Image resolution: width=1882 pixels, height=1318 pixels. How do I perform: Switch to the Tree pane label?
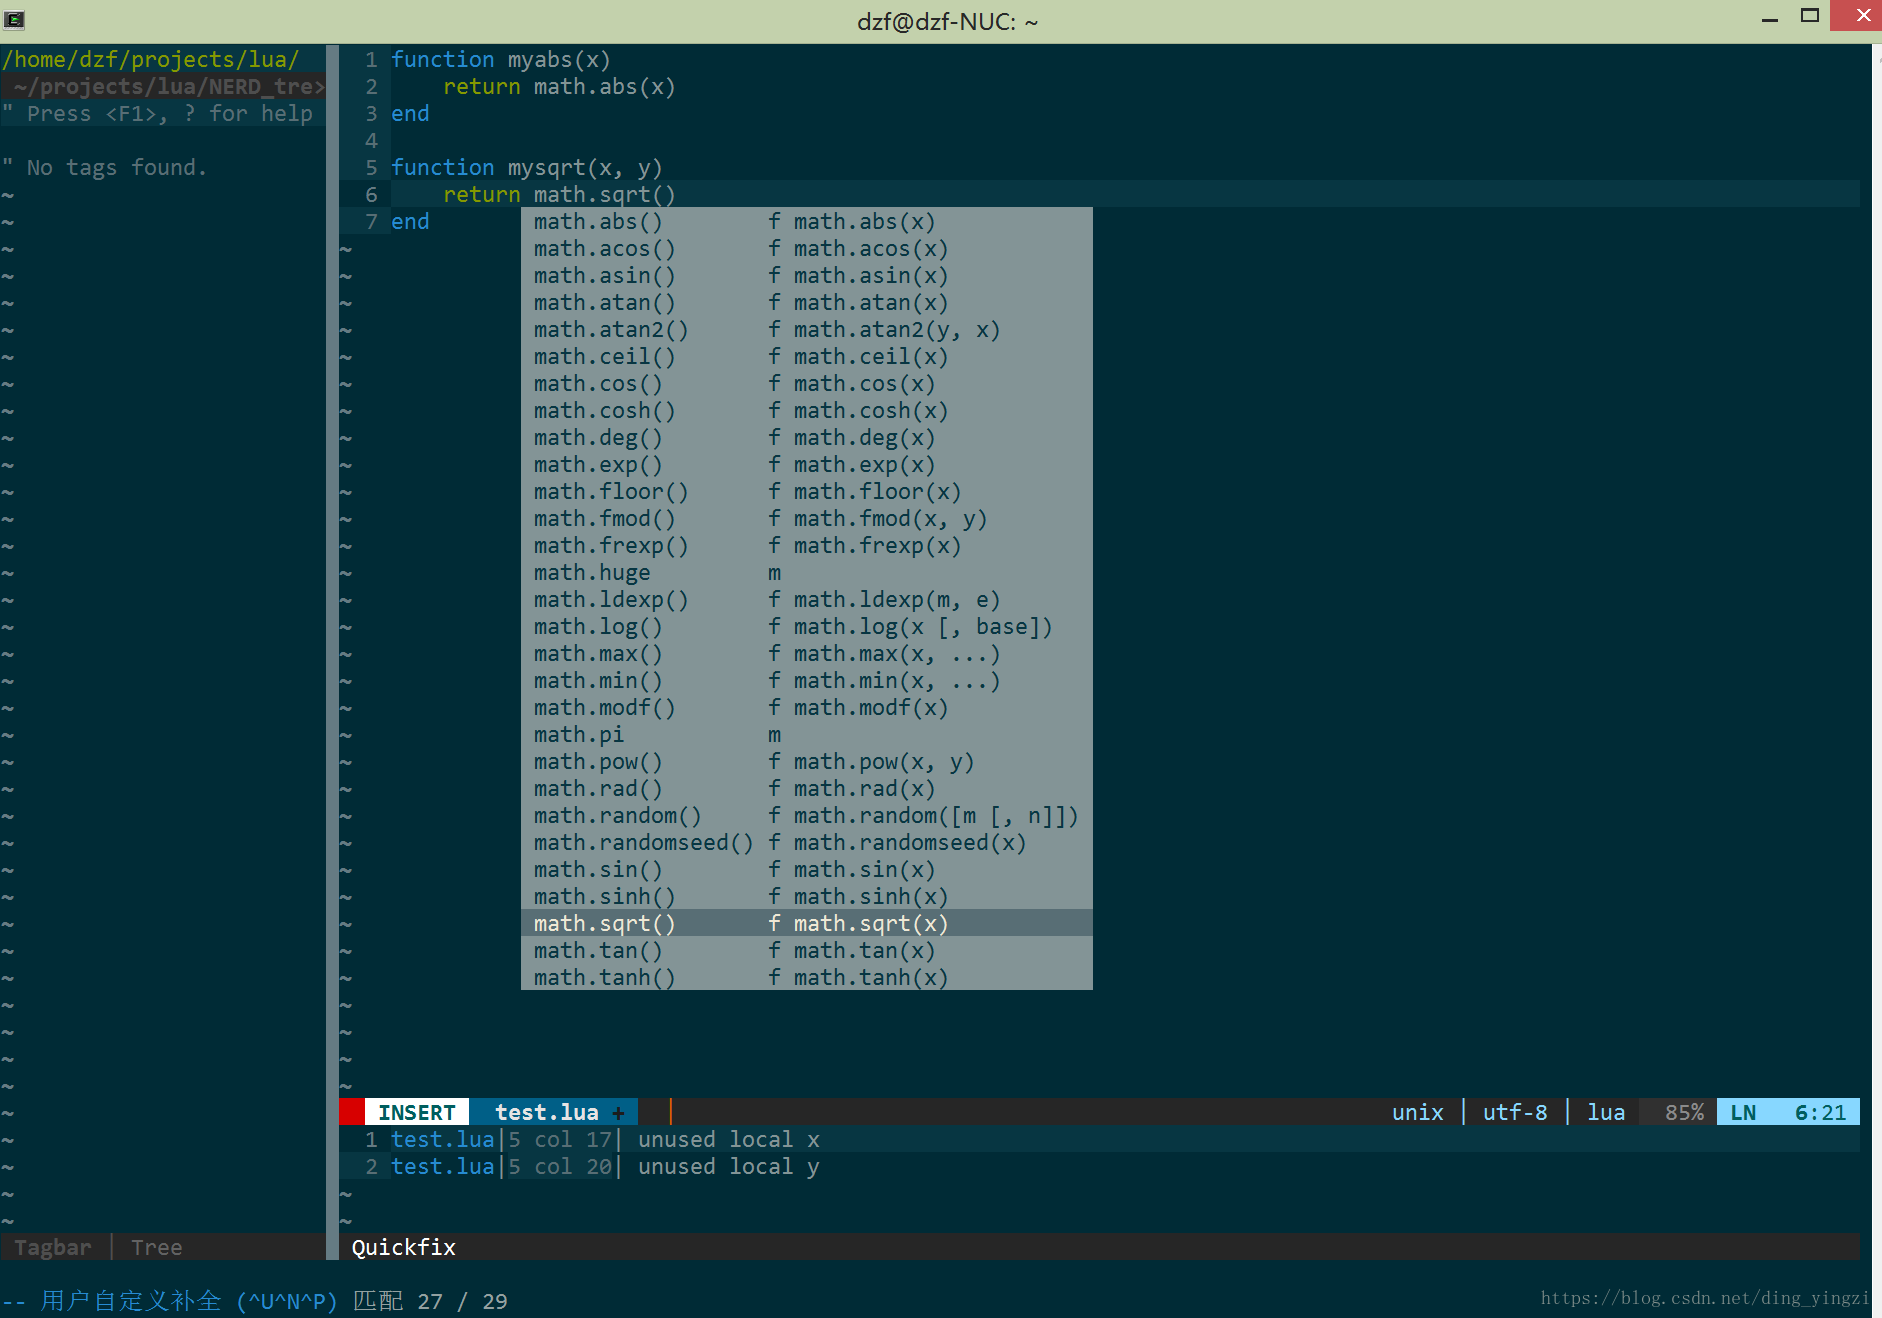point(157,1247)
